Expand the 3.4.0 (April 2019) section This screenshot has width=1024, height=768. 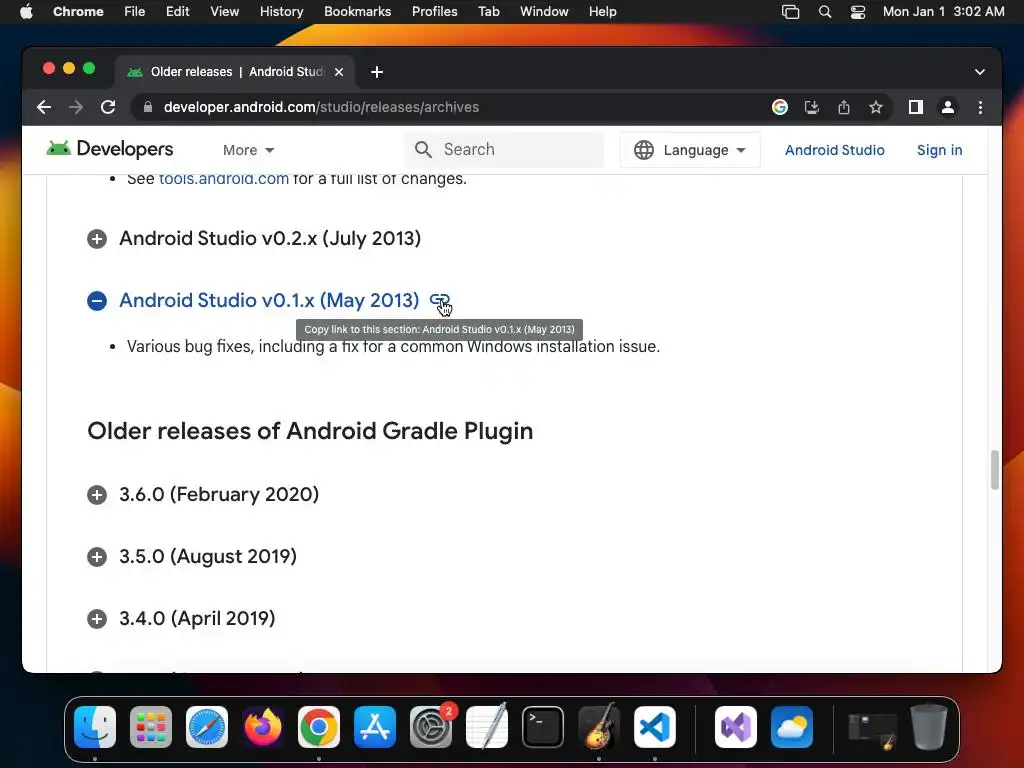[x=97, y=619]
